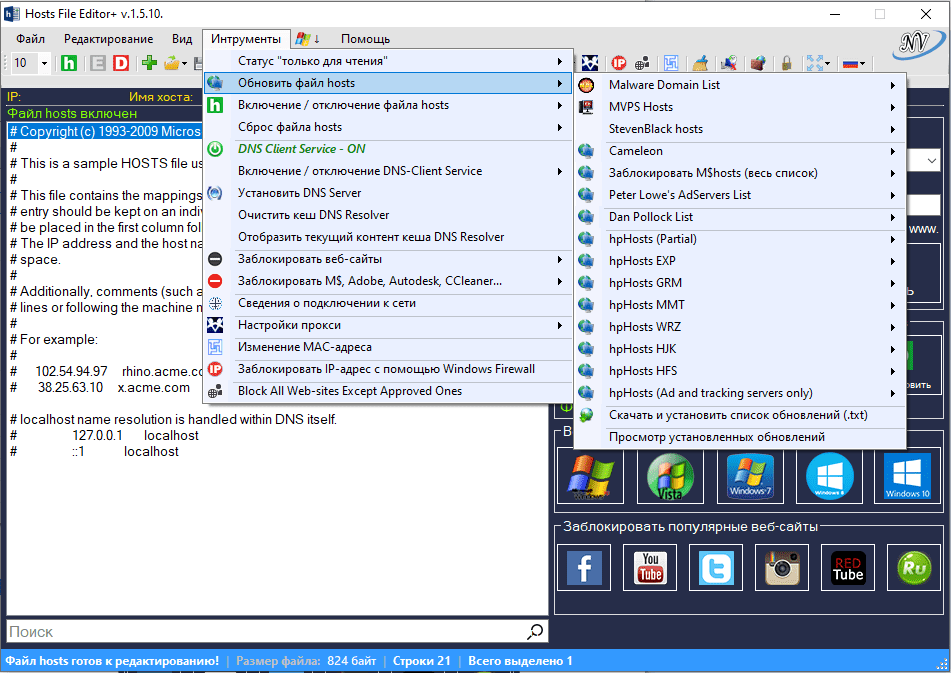Screen dimensions: 951x673
Task: Select 'Block All Web-sites Except Approved Ones'
Action: pos(388,391)
